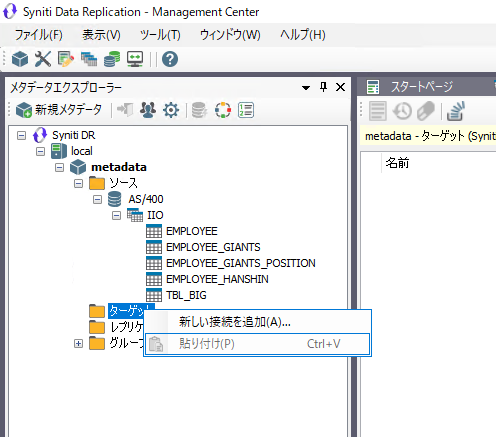Collapse the Syniti DR root node
The image size is (496, 437).
(x=21, y=136)
